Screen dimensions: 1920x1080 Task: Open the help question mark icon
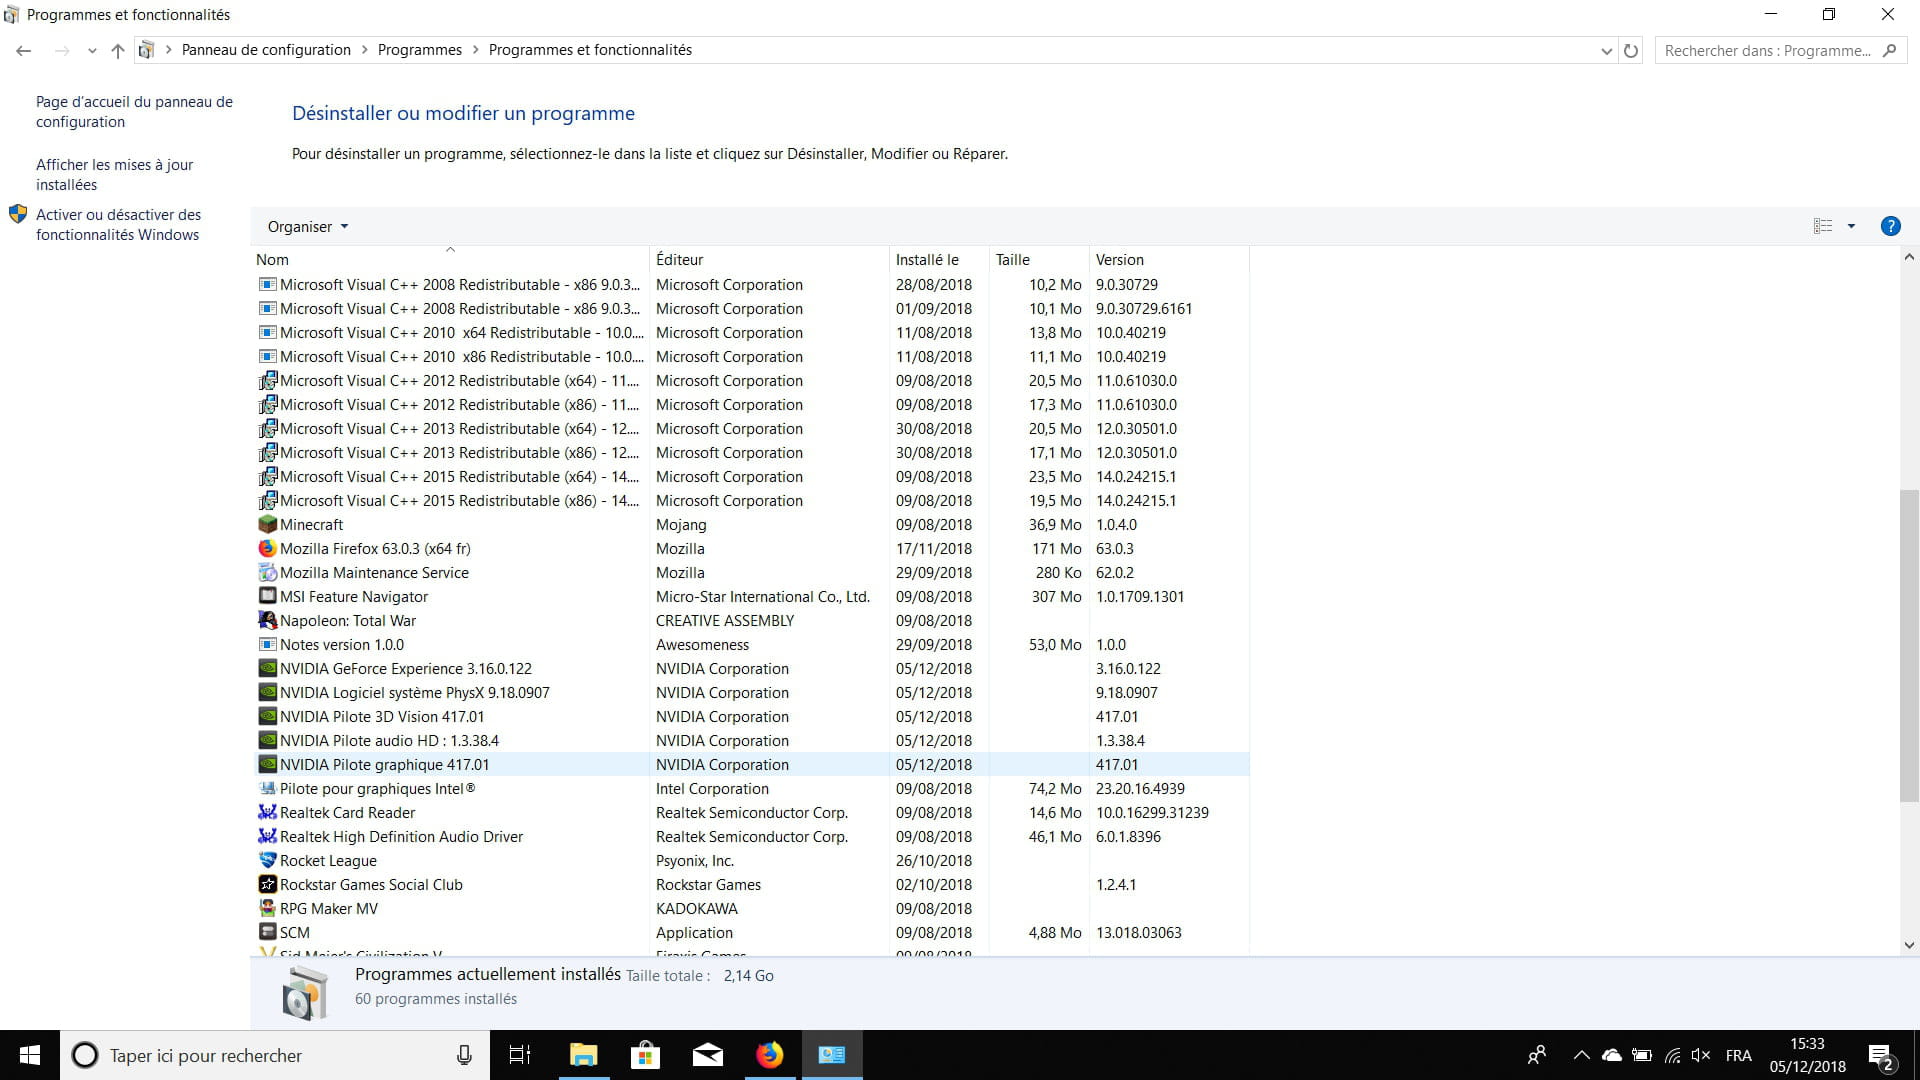(1890, 226)
